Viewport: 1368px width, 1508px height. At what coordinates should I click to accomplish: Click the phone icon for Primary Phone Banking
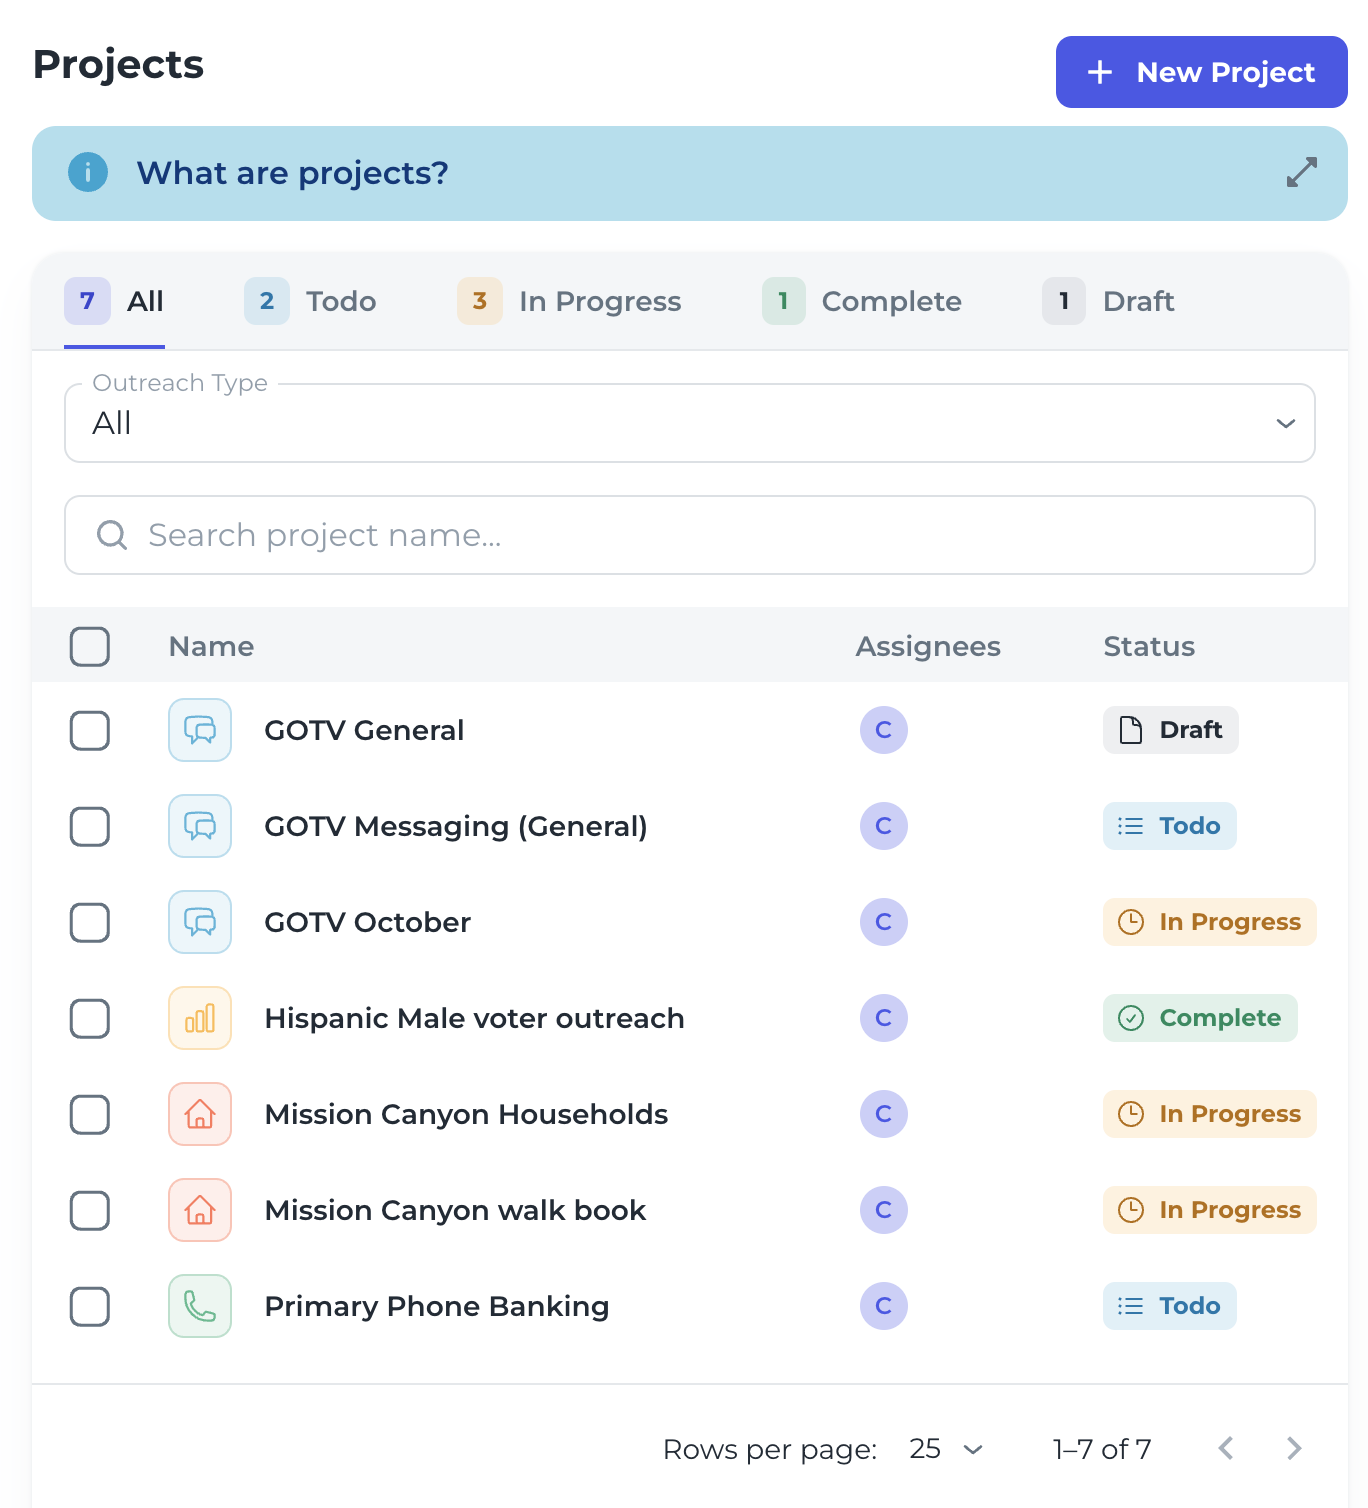(200, 1306)
